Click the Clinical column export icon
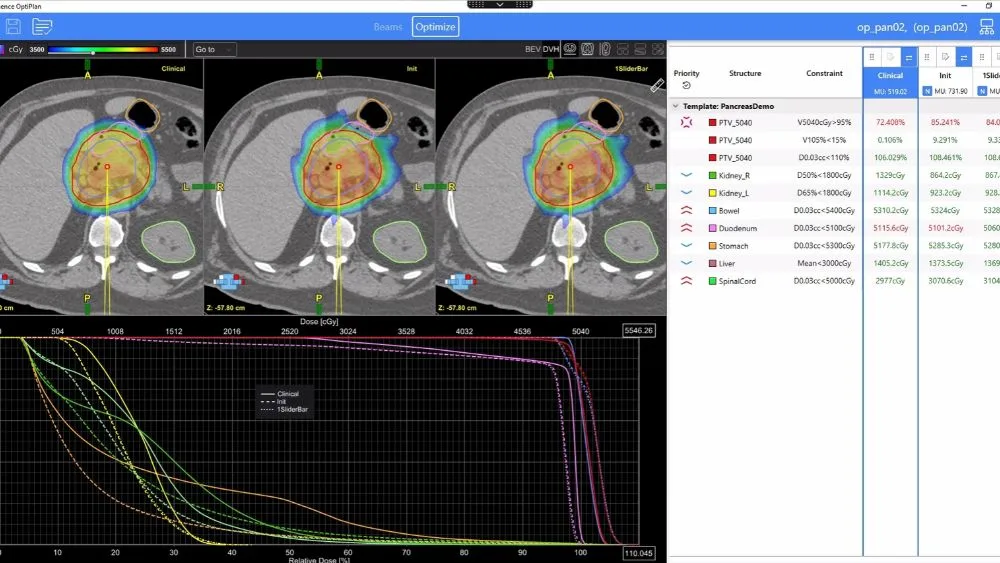Viewport: 1000px width, 563px height. [890, 57]
